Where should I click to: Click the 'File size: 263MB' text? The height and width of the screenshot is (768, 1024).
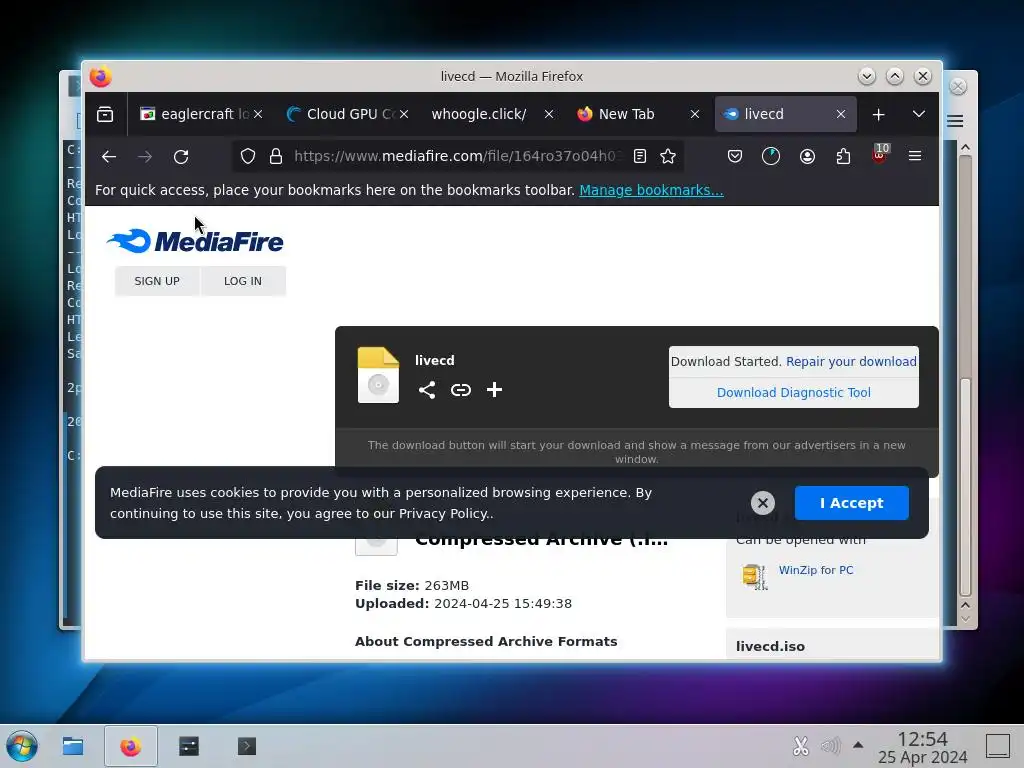(412, 585)
